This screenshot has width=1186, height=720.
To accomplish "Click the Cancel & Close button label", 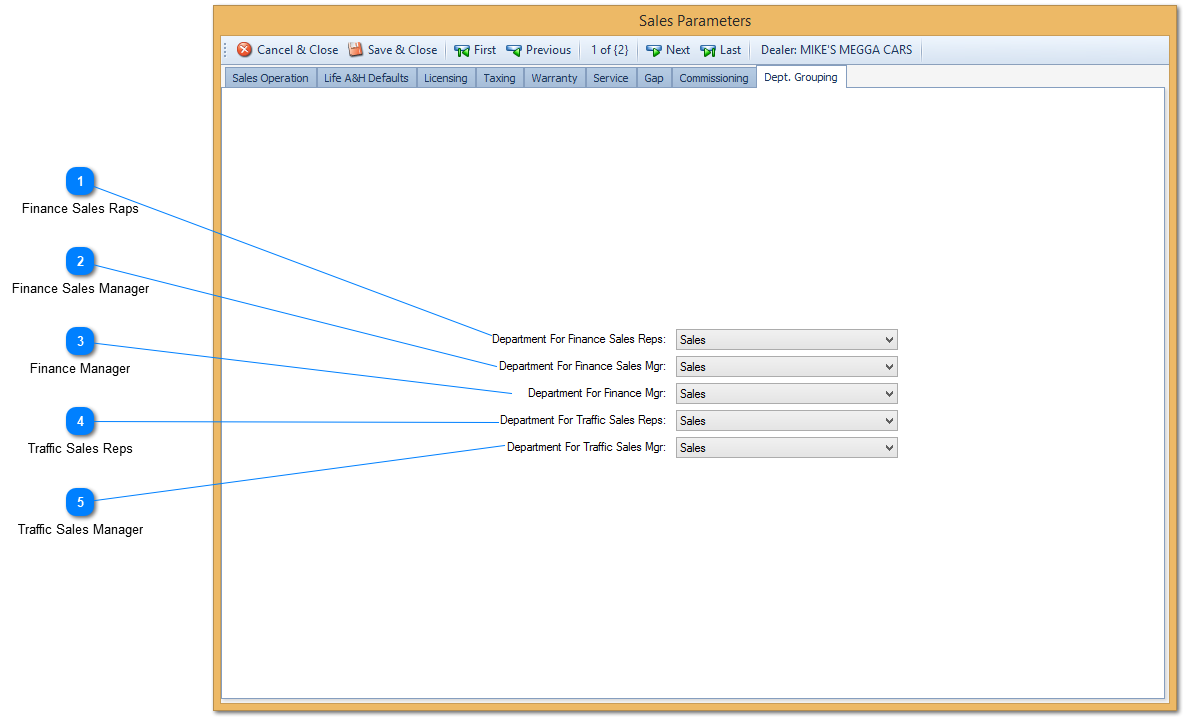I will 297,50.
